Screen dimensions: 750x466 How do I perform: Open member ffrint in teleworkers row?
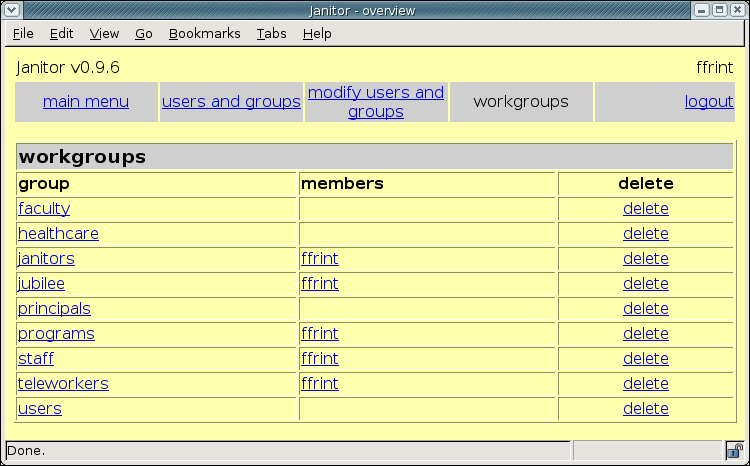pyautogui.click(x=320, y=383)
